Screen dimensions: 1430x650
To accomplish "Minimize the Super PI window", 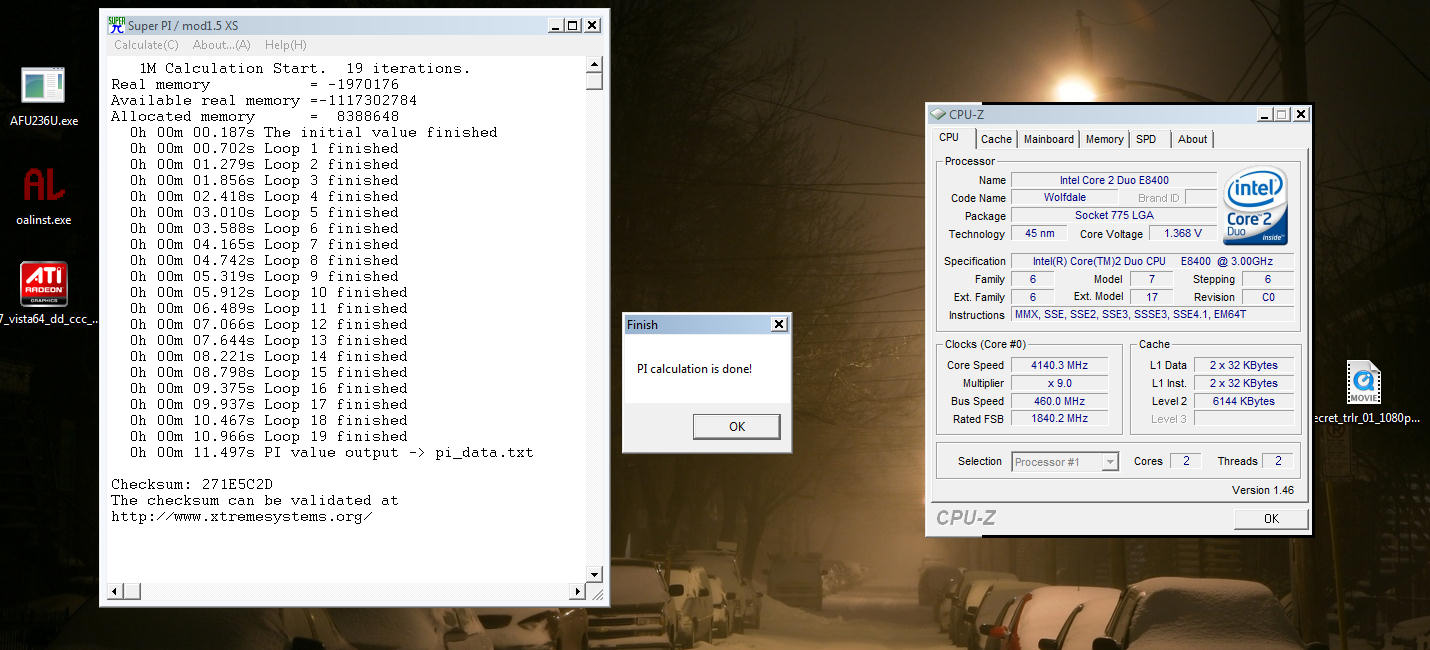I will point(555,25).
